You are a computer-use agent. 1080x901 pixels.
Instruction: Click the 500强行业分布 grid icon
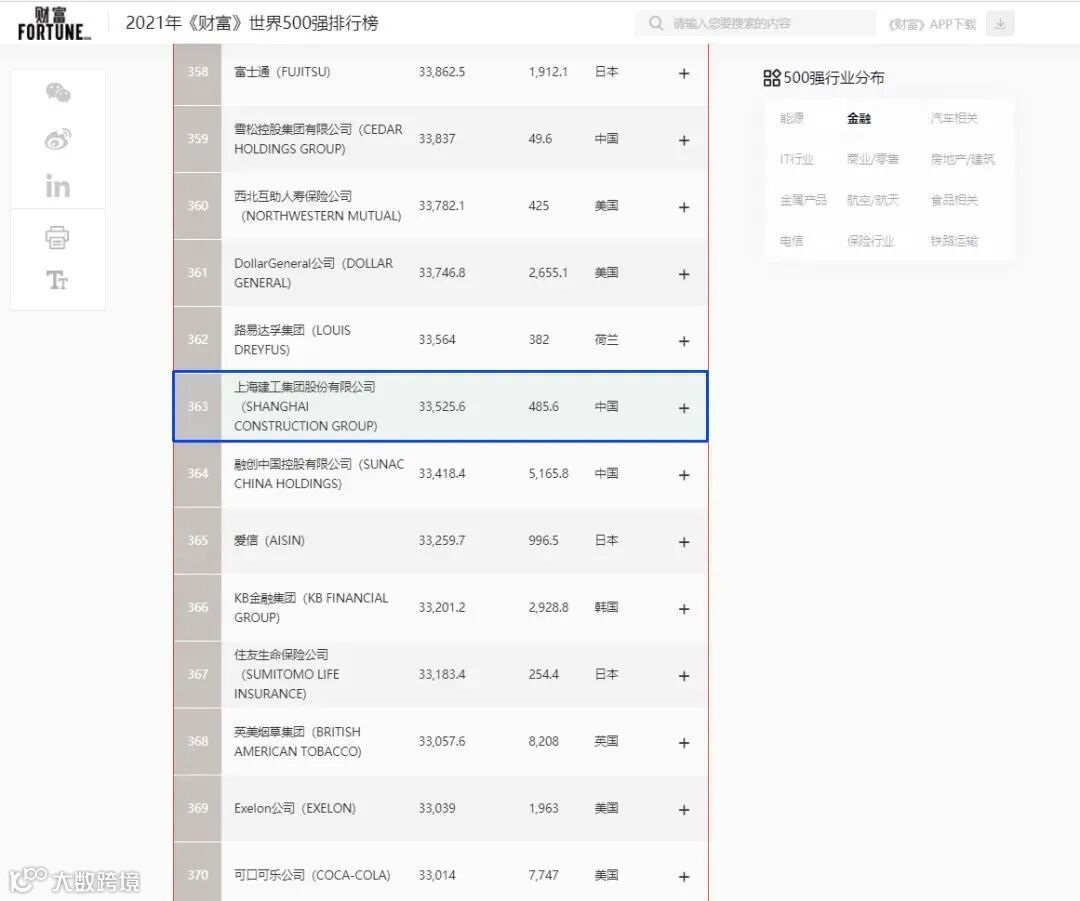tap(771, 78)
